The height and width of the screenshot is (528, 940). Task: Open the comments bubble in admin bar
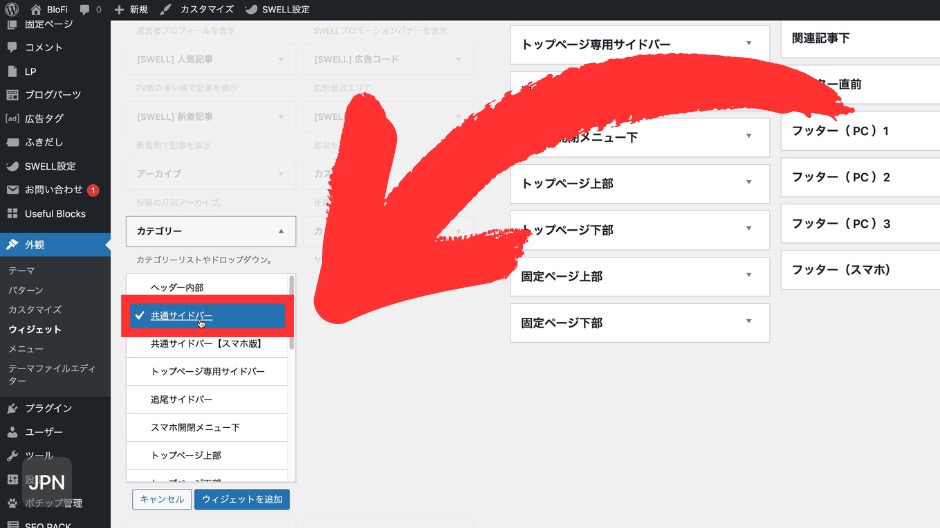pos(85,10)
